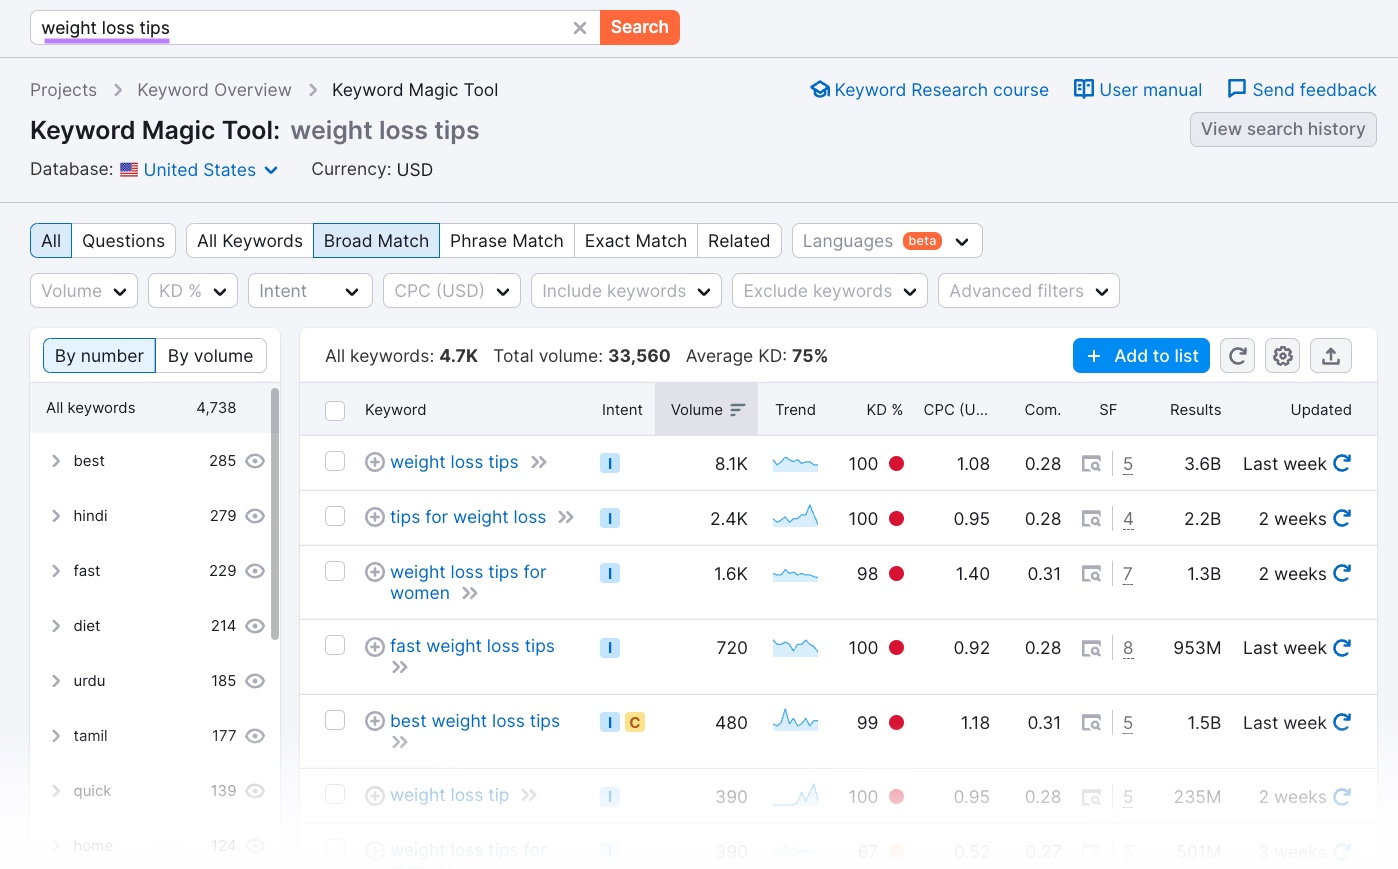Click the Add to list button
1398x869 pixels.
[1140, 355]
